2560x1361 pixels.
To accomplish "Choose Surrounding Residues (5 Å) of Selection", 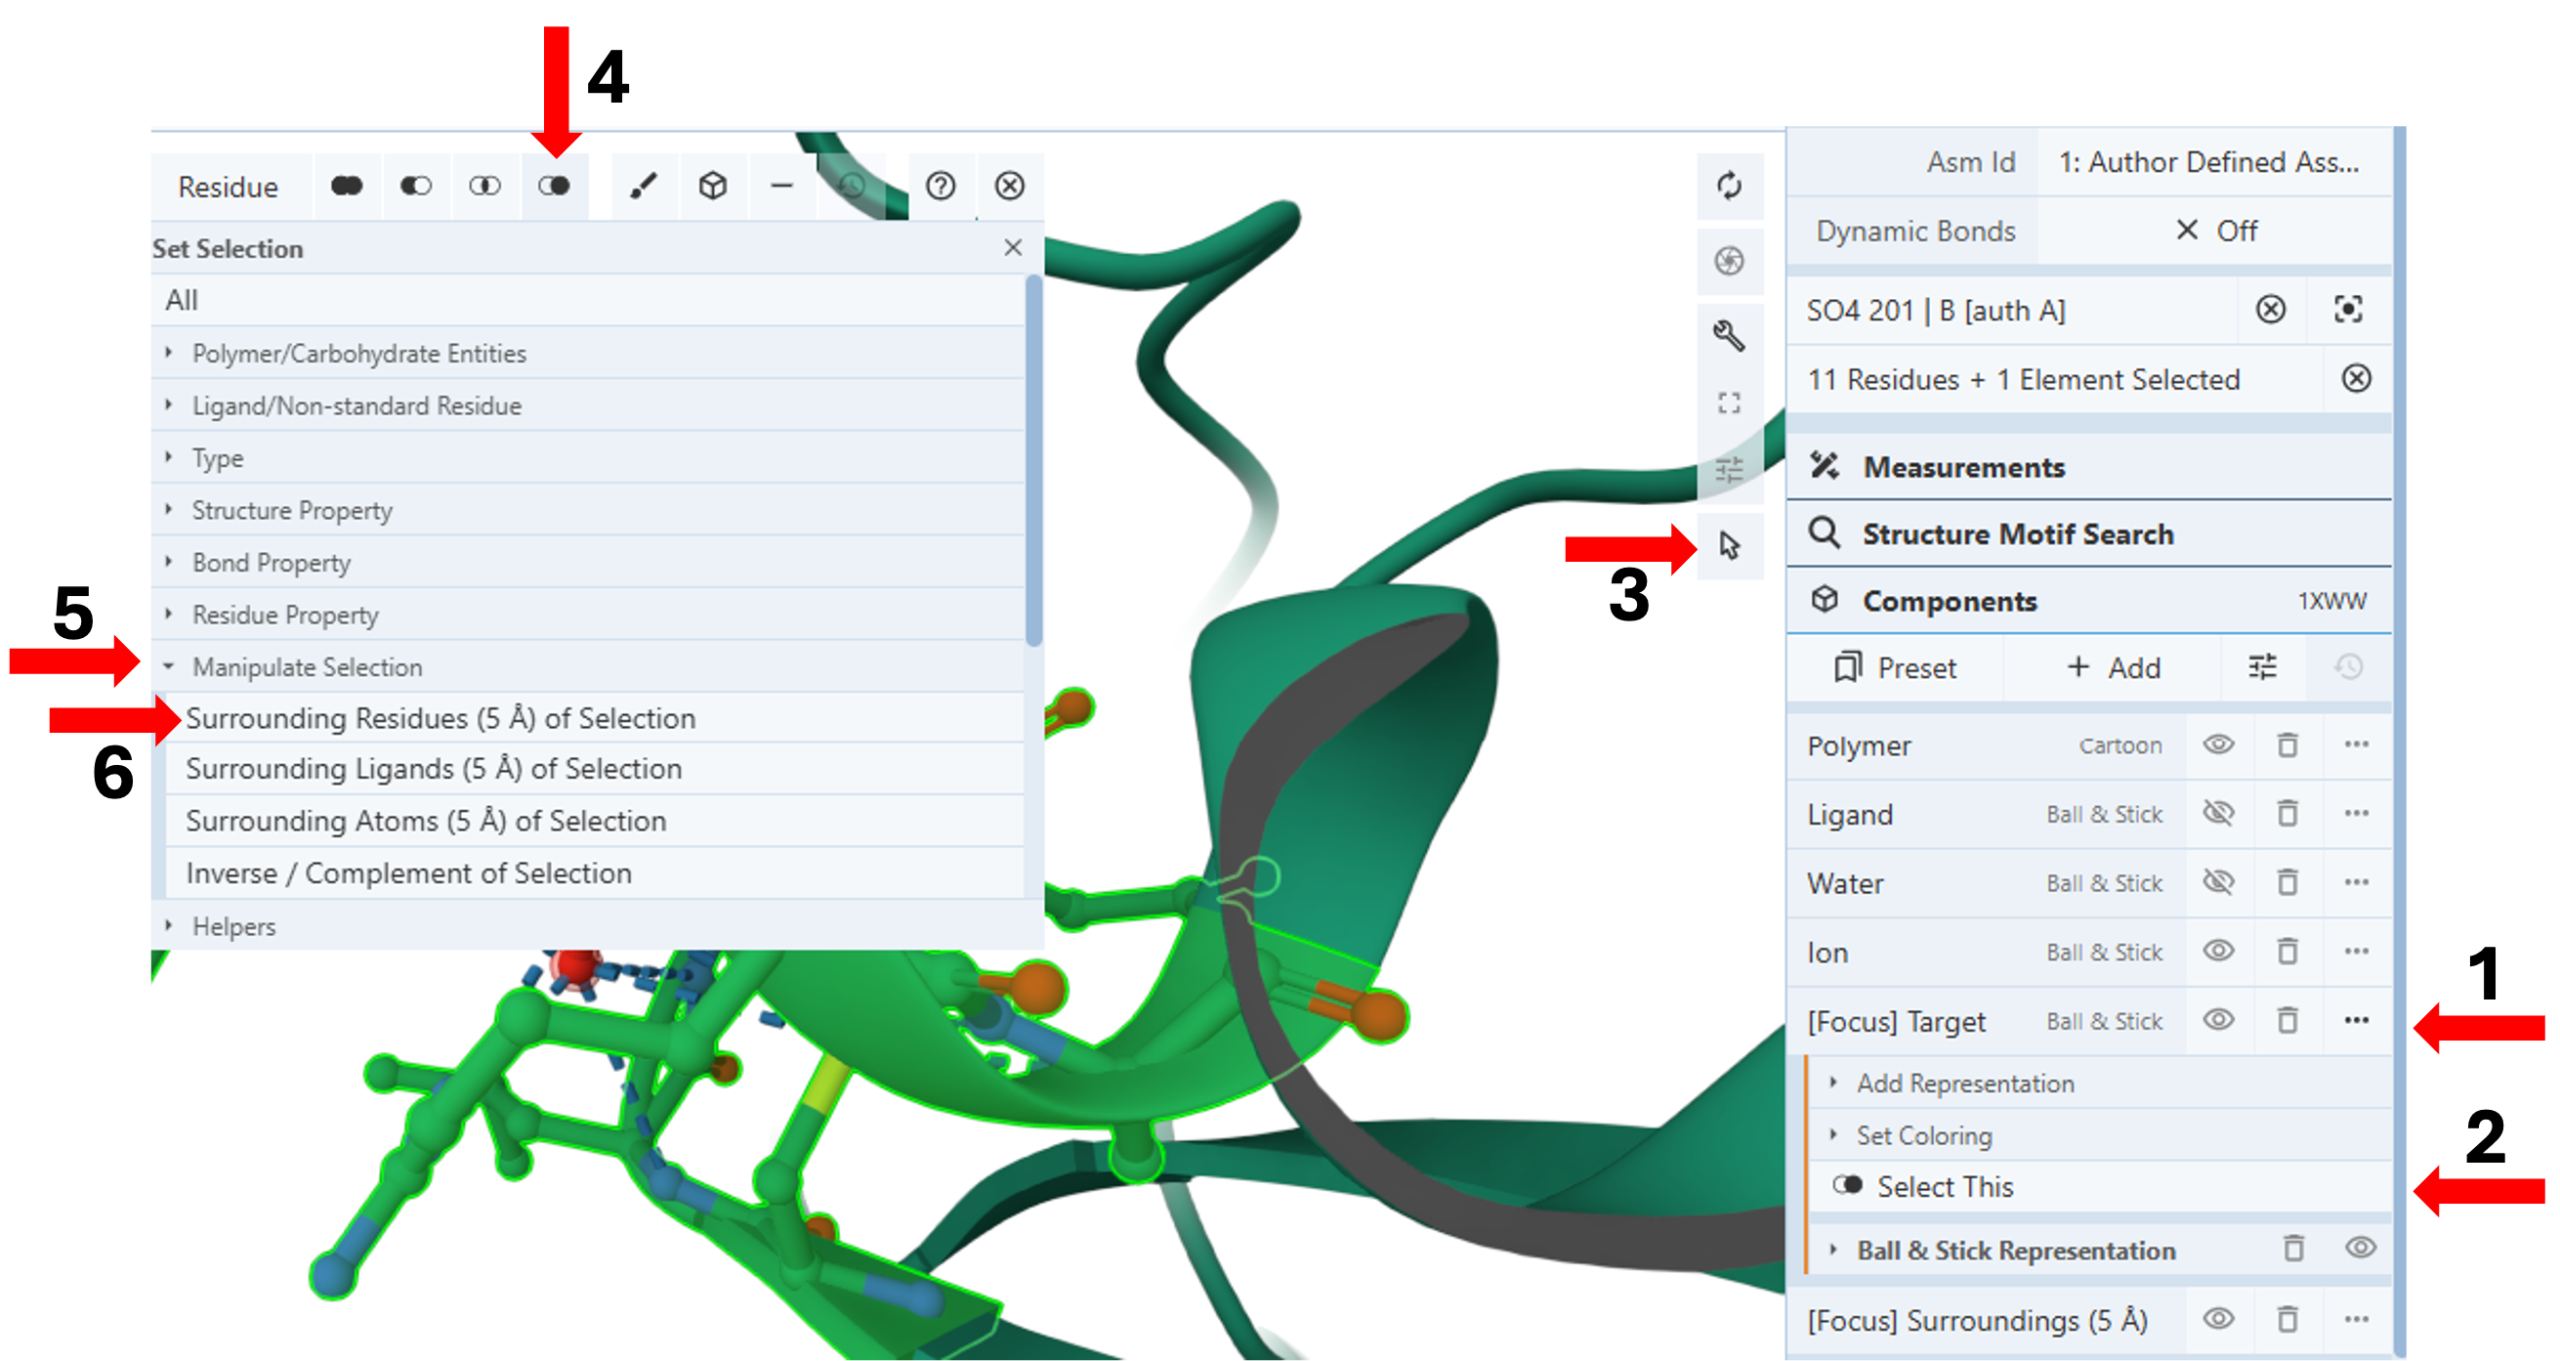I will click(440, 718).
